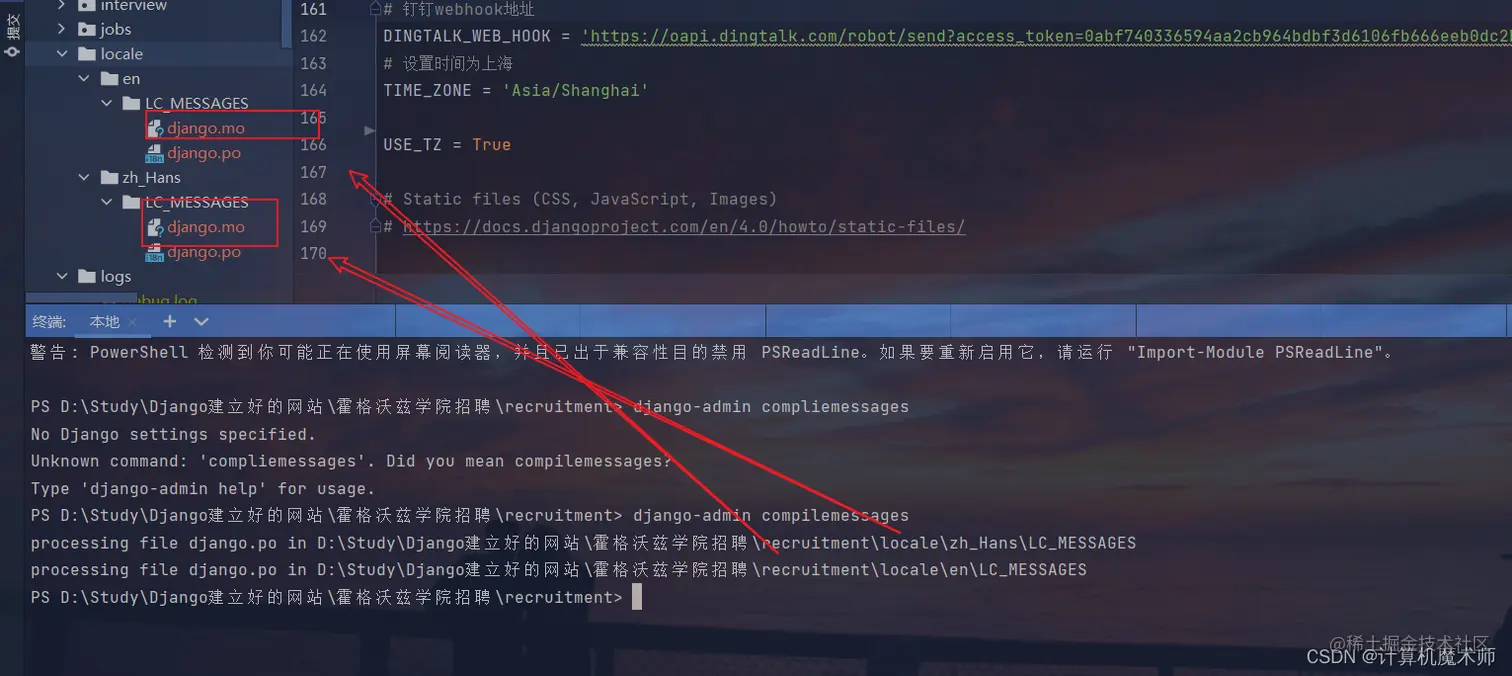This screenshot has height=676, width=1512.
Task: Toggle fold arrow next to line 165
Action: click(x=370, y=130)
